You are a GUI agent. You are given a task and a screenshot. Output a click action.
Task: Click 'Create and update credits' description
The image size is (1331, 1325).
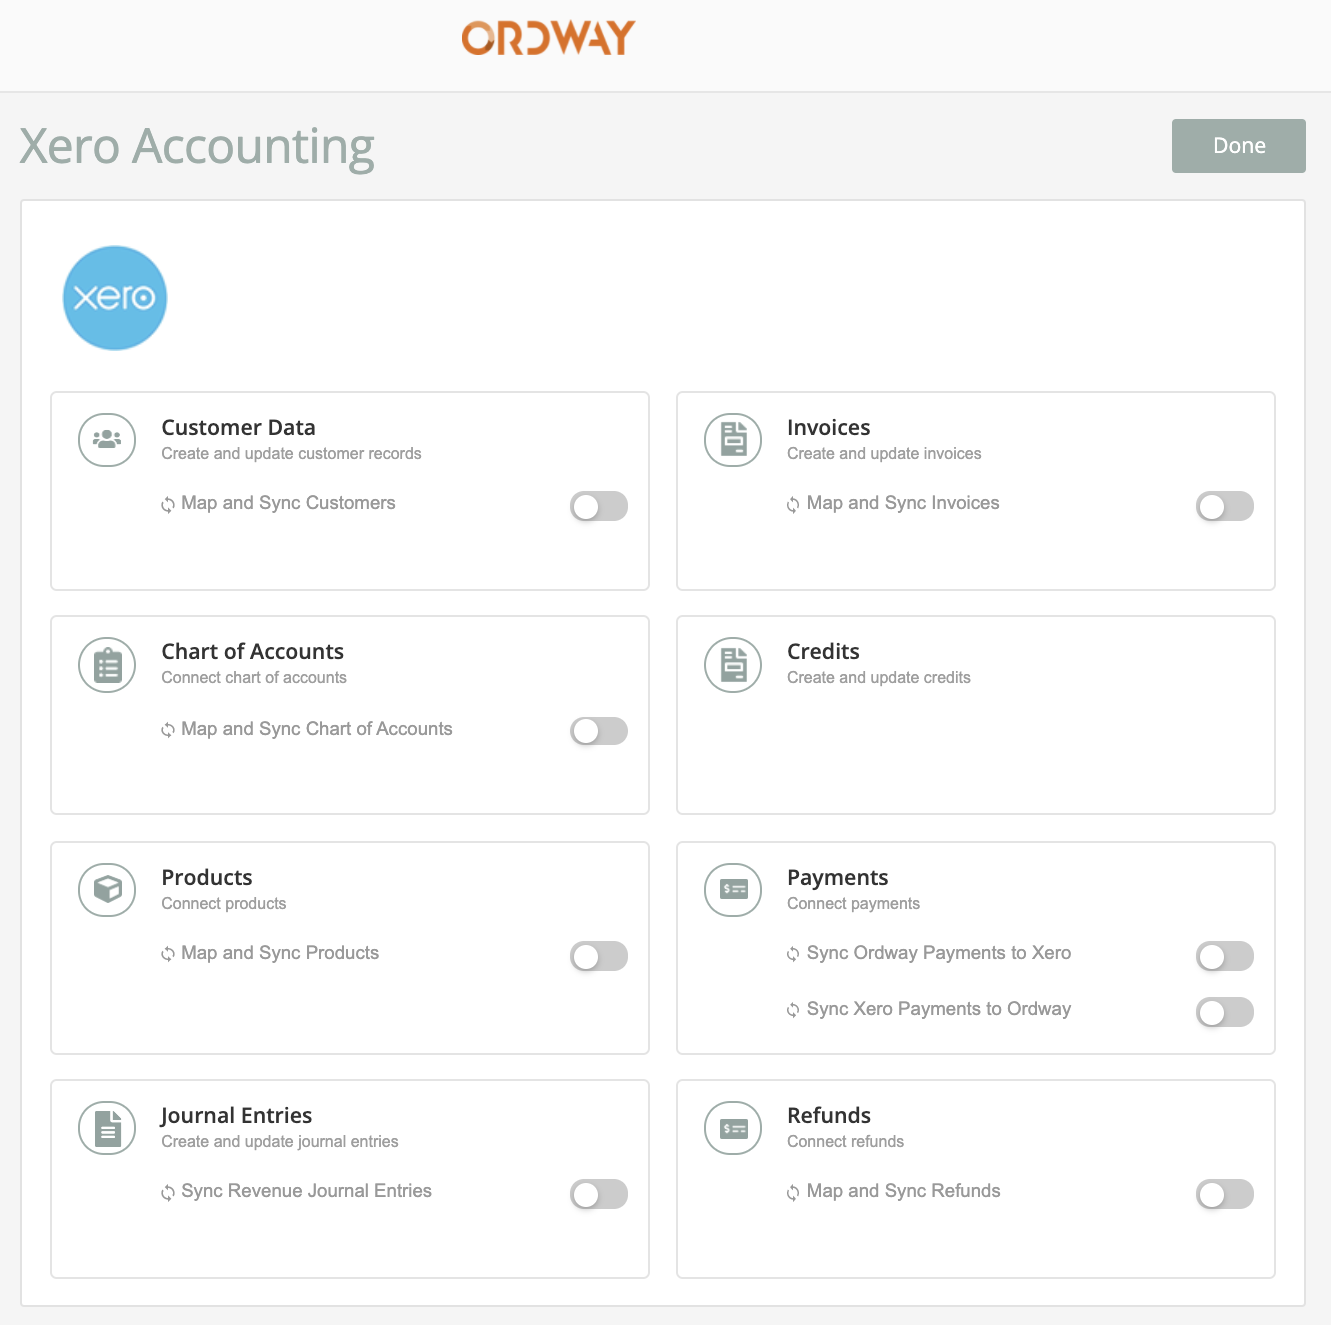pos(879,678)
